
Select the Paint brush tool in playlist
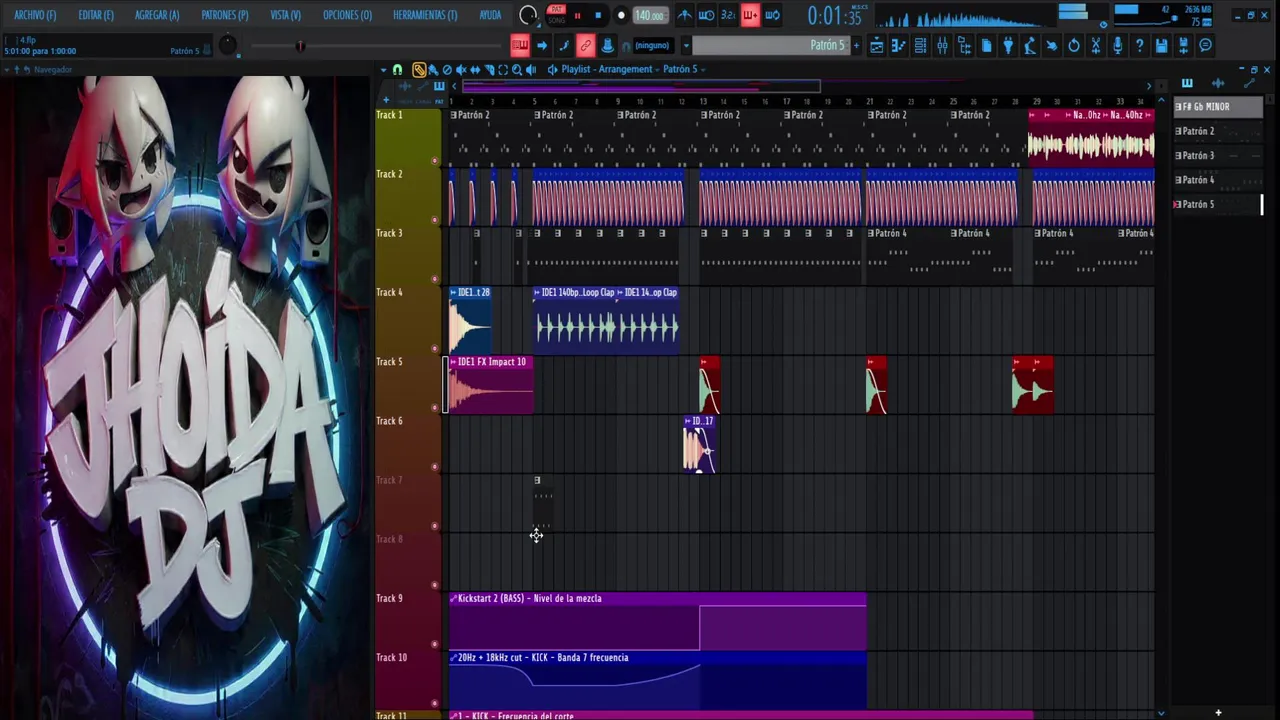(x=433, y=70)
